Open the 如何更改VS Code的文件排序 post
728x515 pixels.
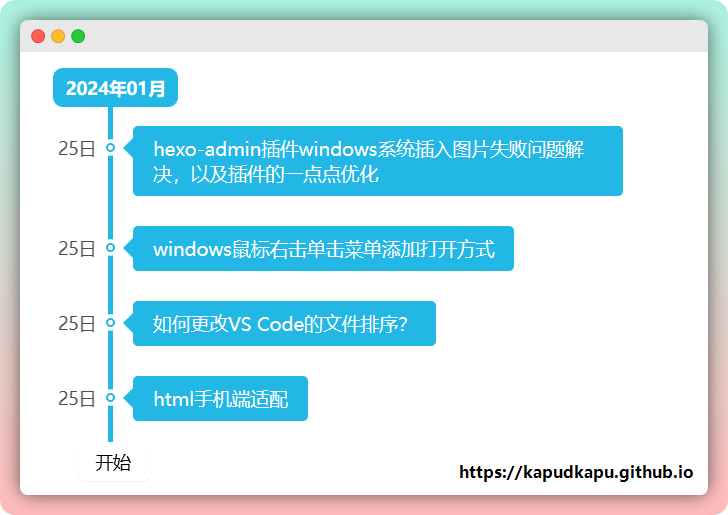[x=284, y=323]
